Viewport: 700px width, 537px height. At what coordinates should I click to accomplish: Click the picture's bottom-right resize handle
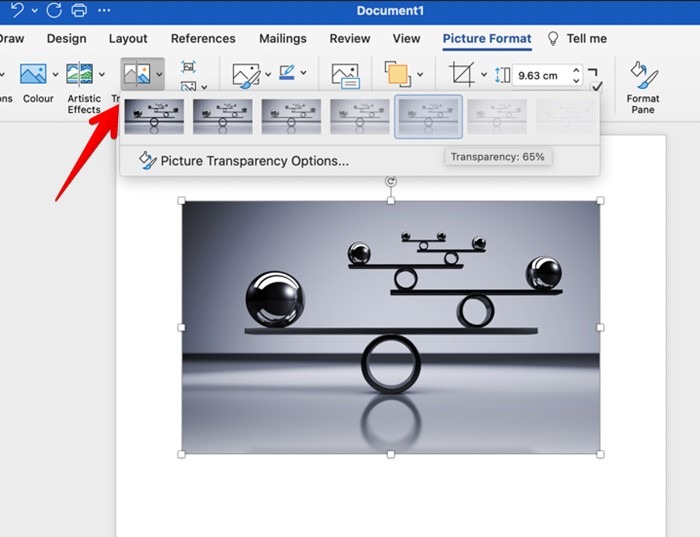(600, 454)
